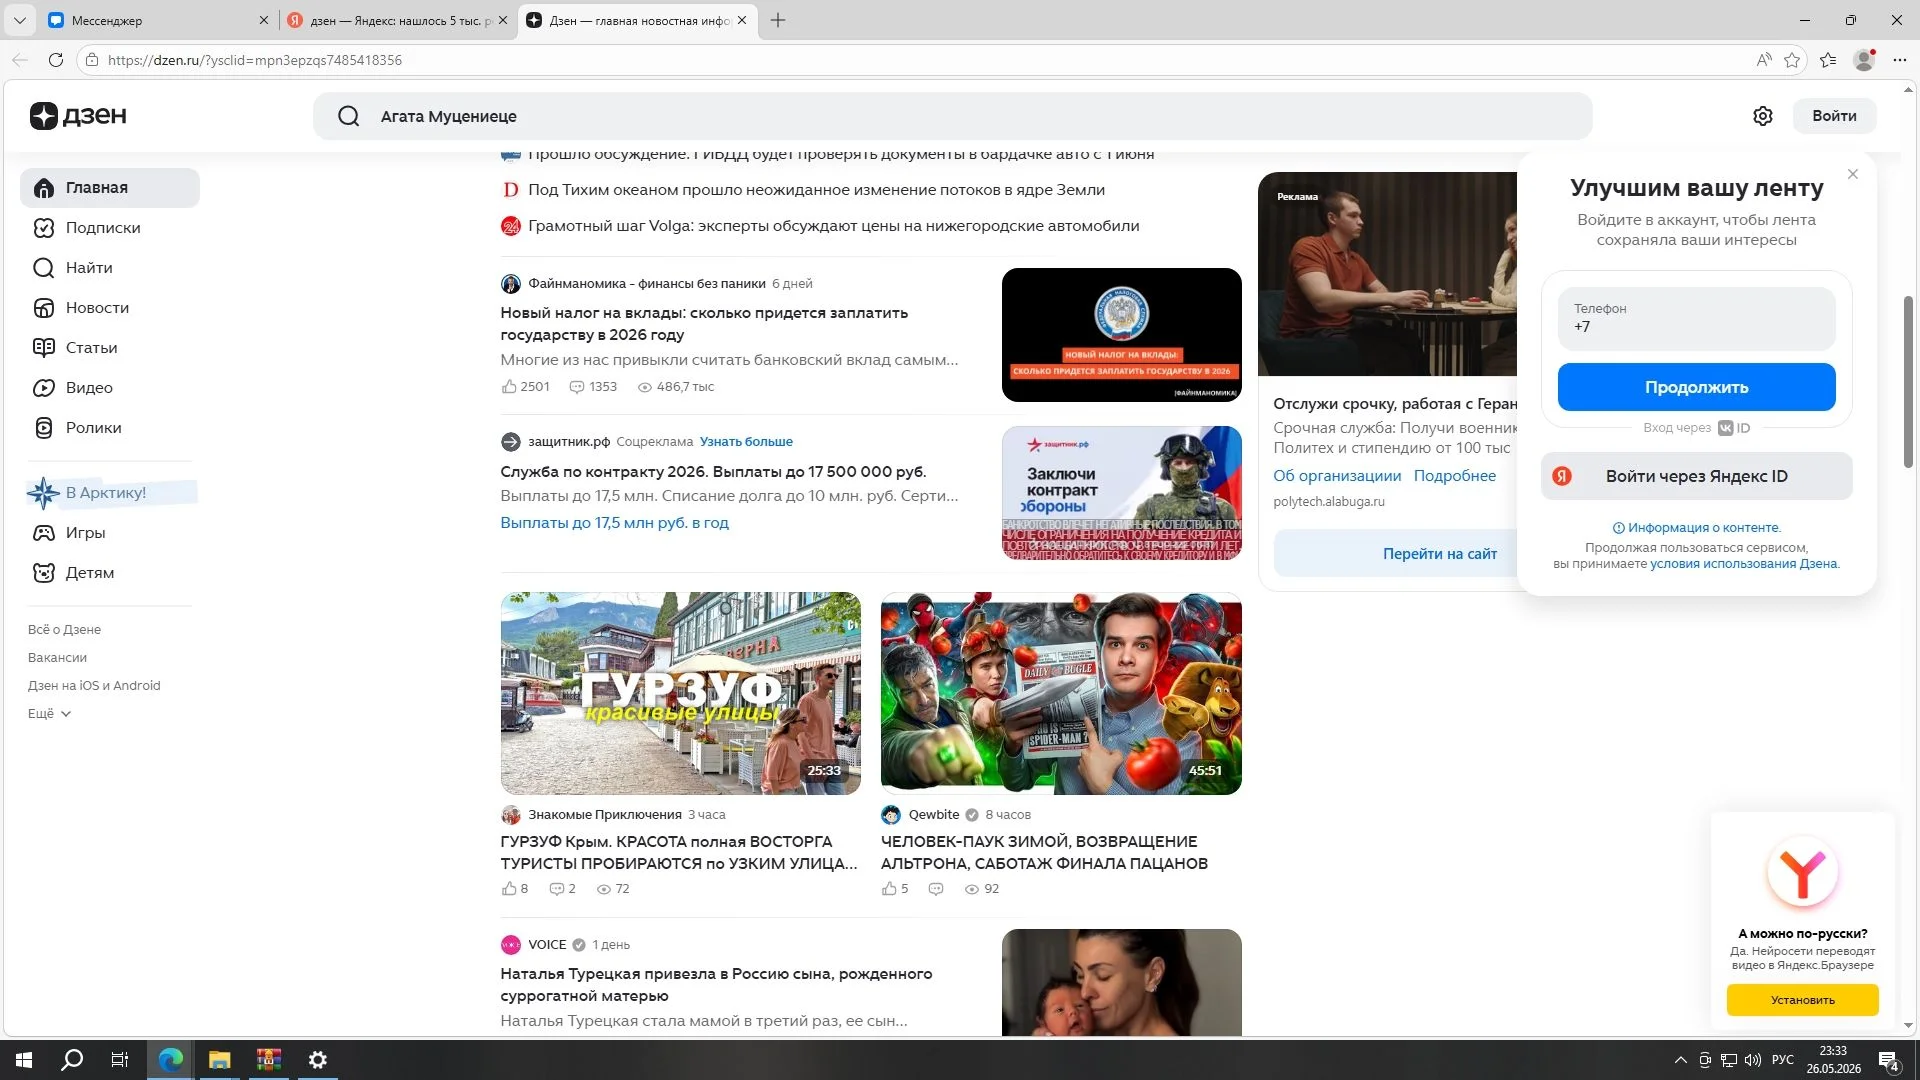
Task: Click the РУС language indicator in the taskbar
Action: (x=1783, y=1060)
